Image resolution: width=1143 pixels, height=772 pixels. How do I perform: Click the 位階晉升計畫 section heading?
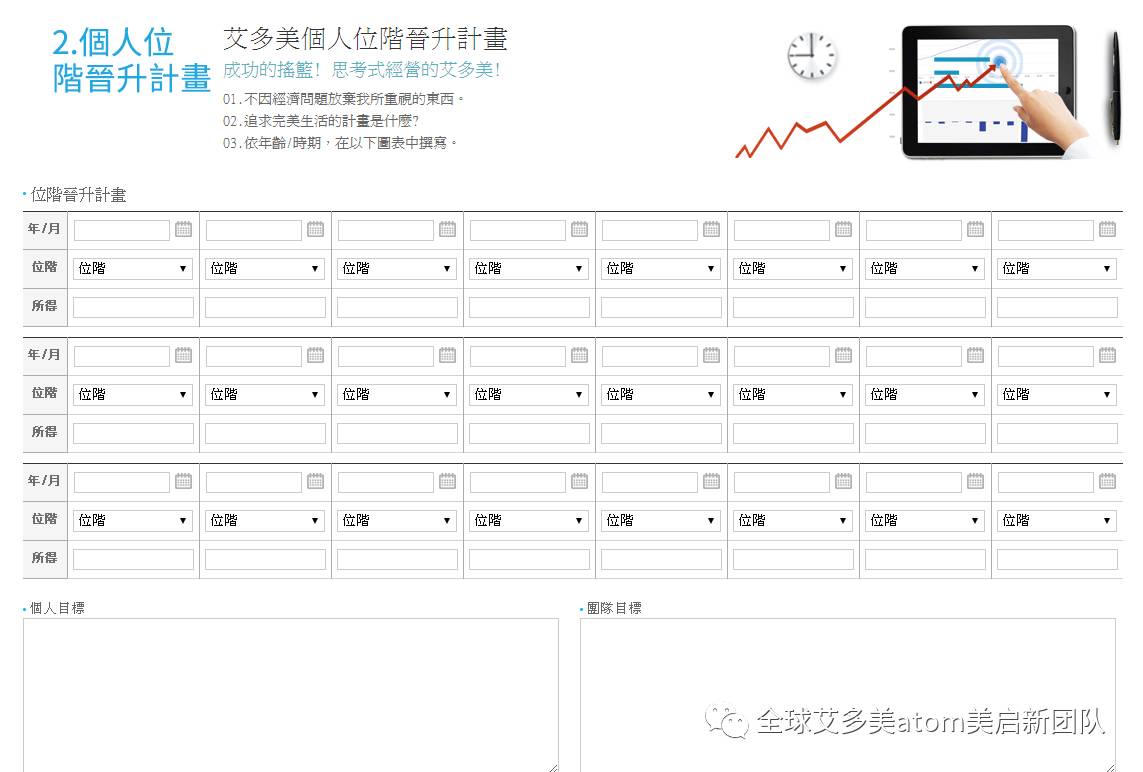(78, 195)
